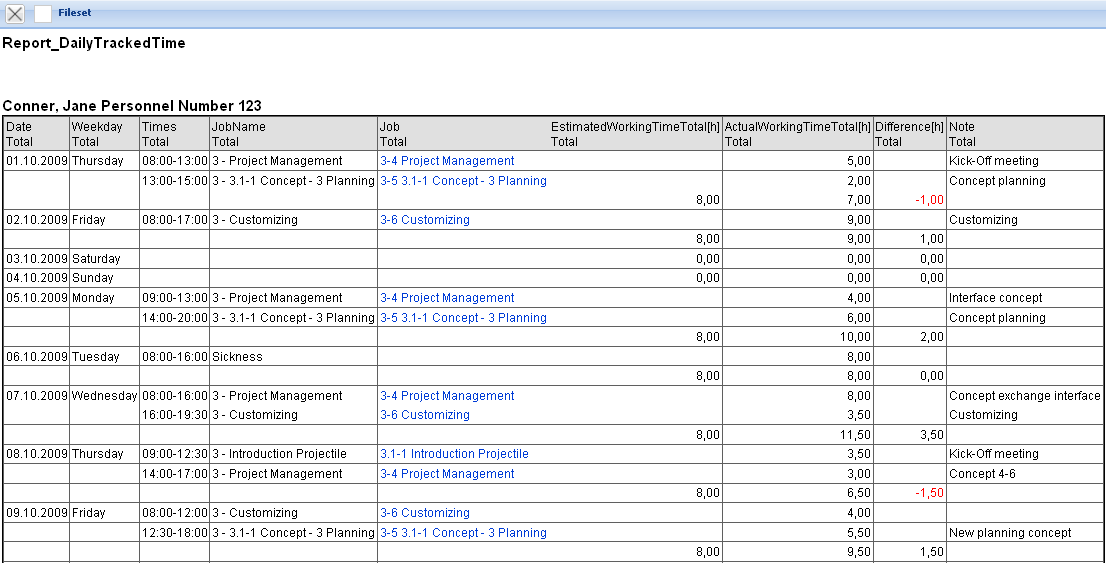Screen dimensions: 1106x563
Task: Close the report with the X icon
Action: [16, 14]
